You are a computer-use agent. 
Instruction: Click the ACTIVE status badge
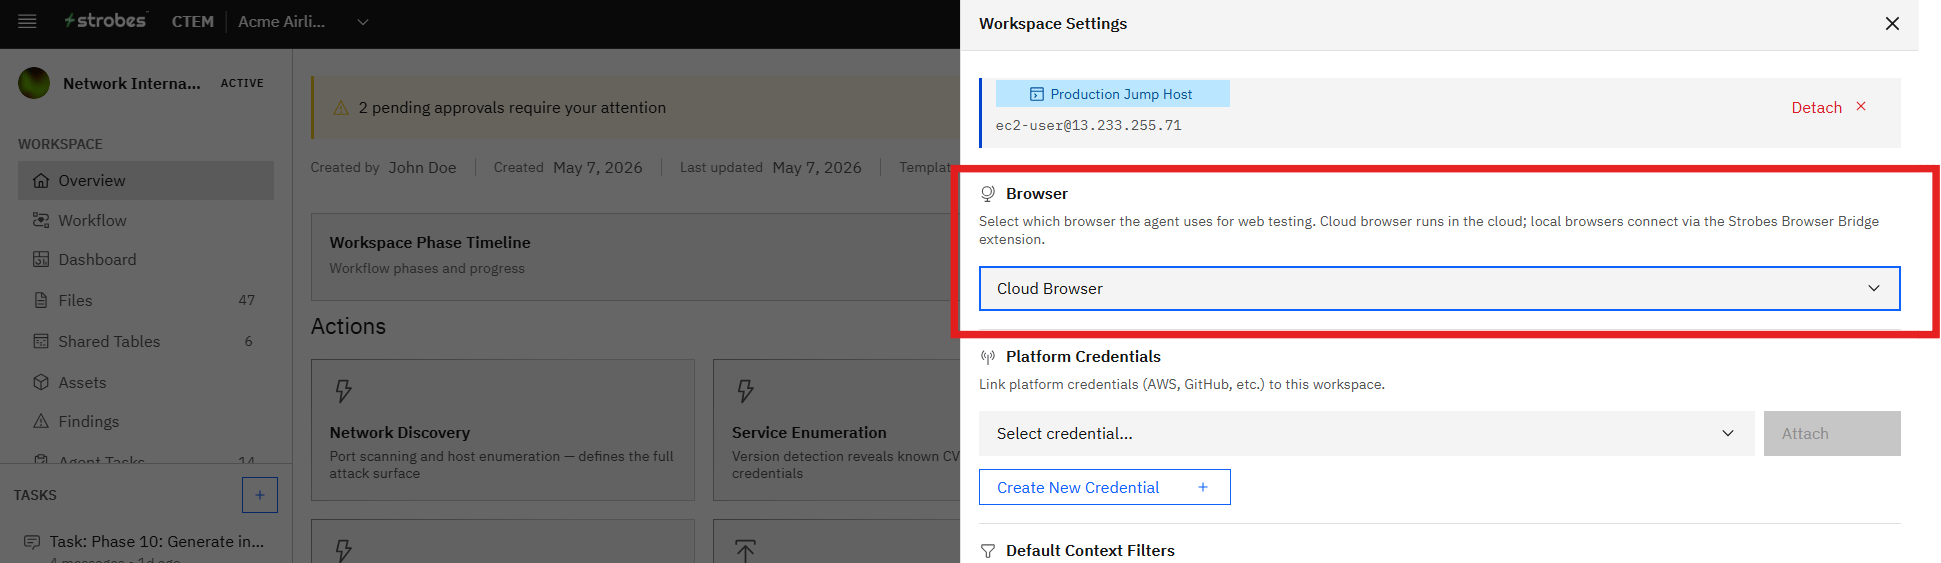point(242,83)
